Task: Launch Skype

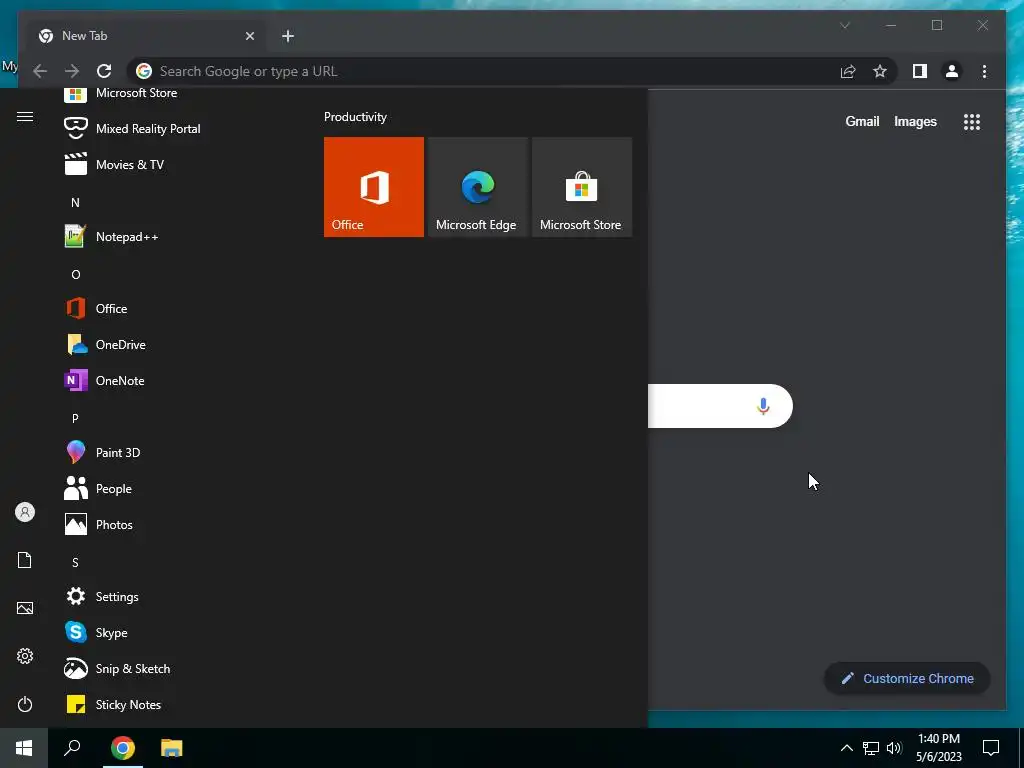Action: click(96, 632)
